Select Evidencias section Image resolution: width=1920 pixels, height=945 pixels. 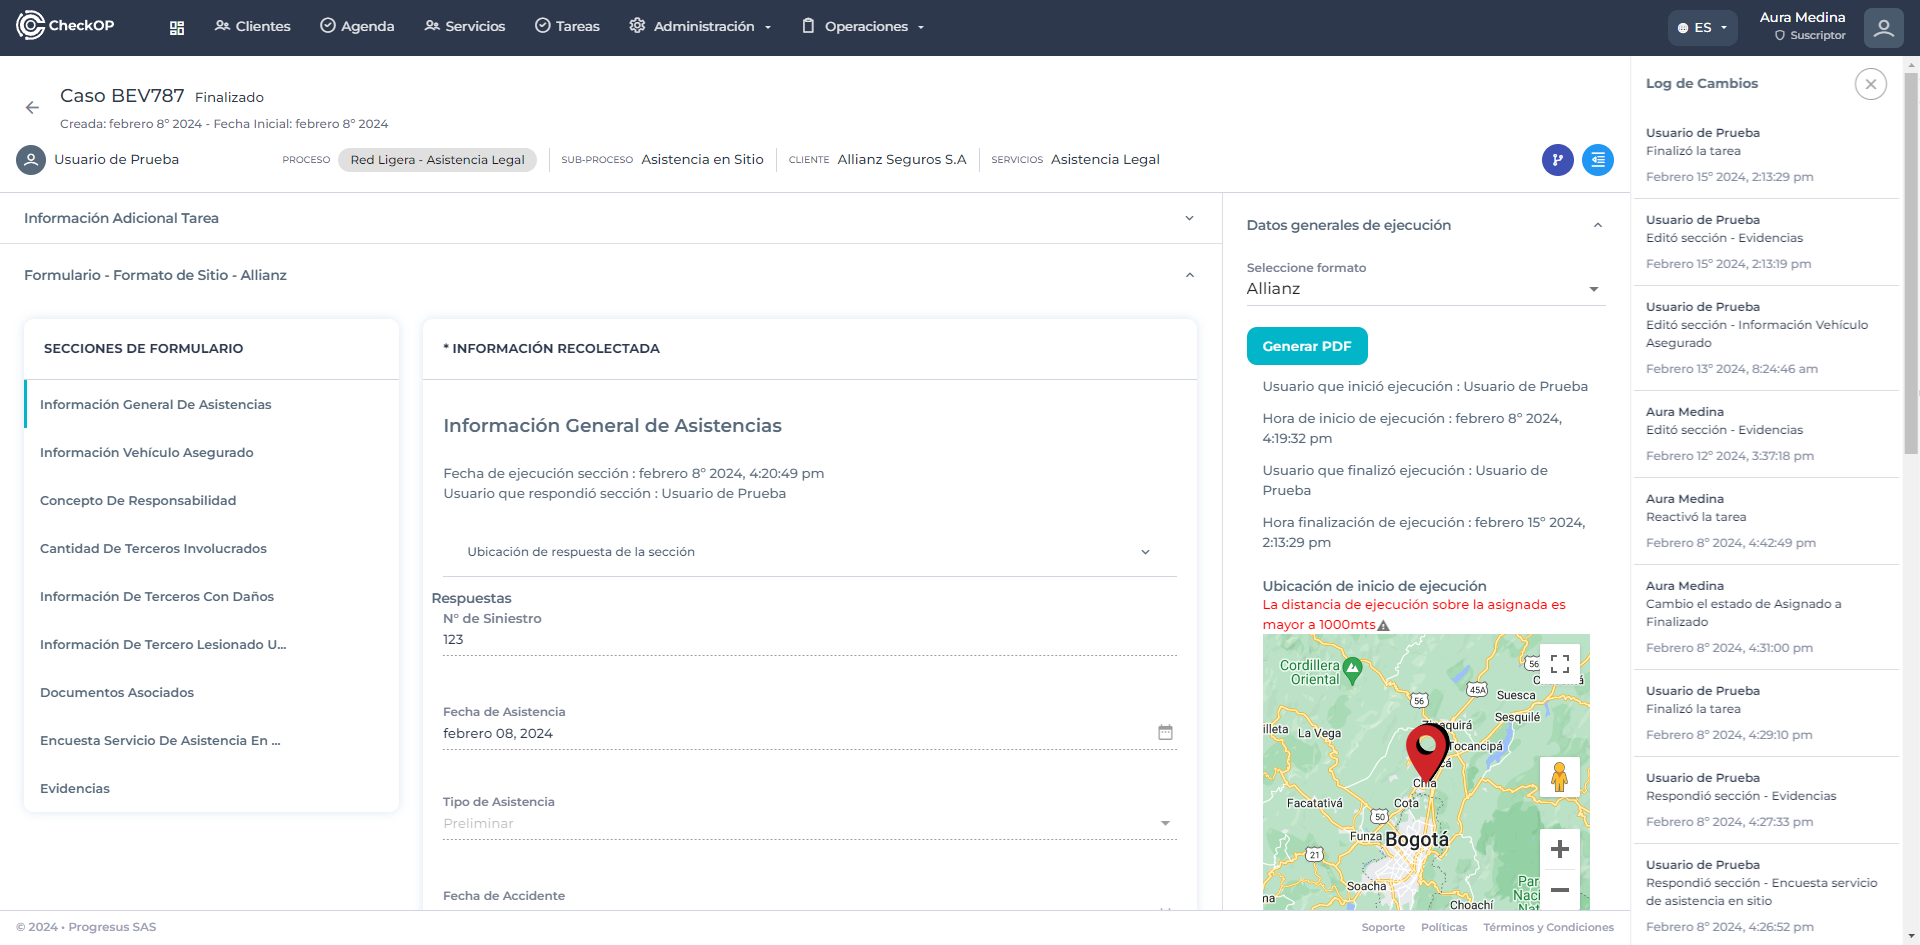click(212, 788)
